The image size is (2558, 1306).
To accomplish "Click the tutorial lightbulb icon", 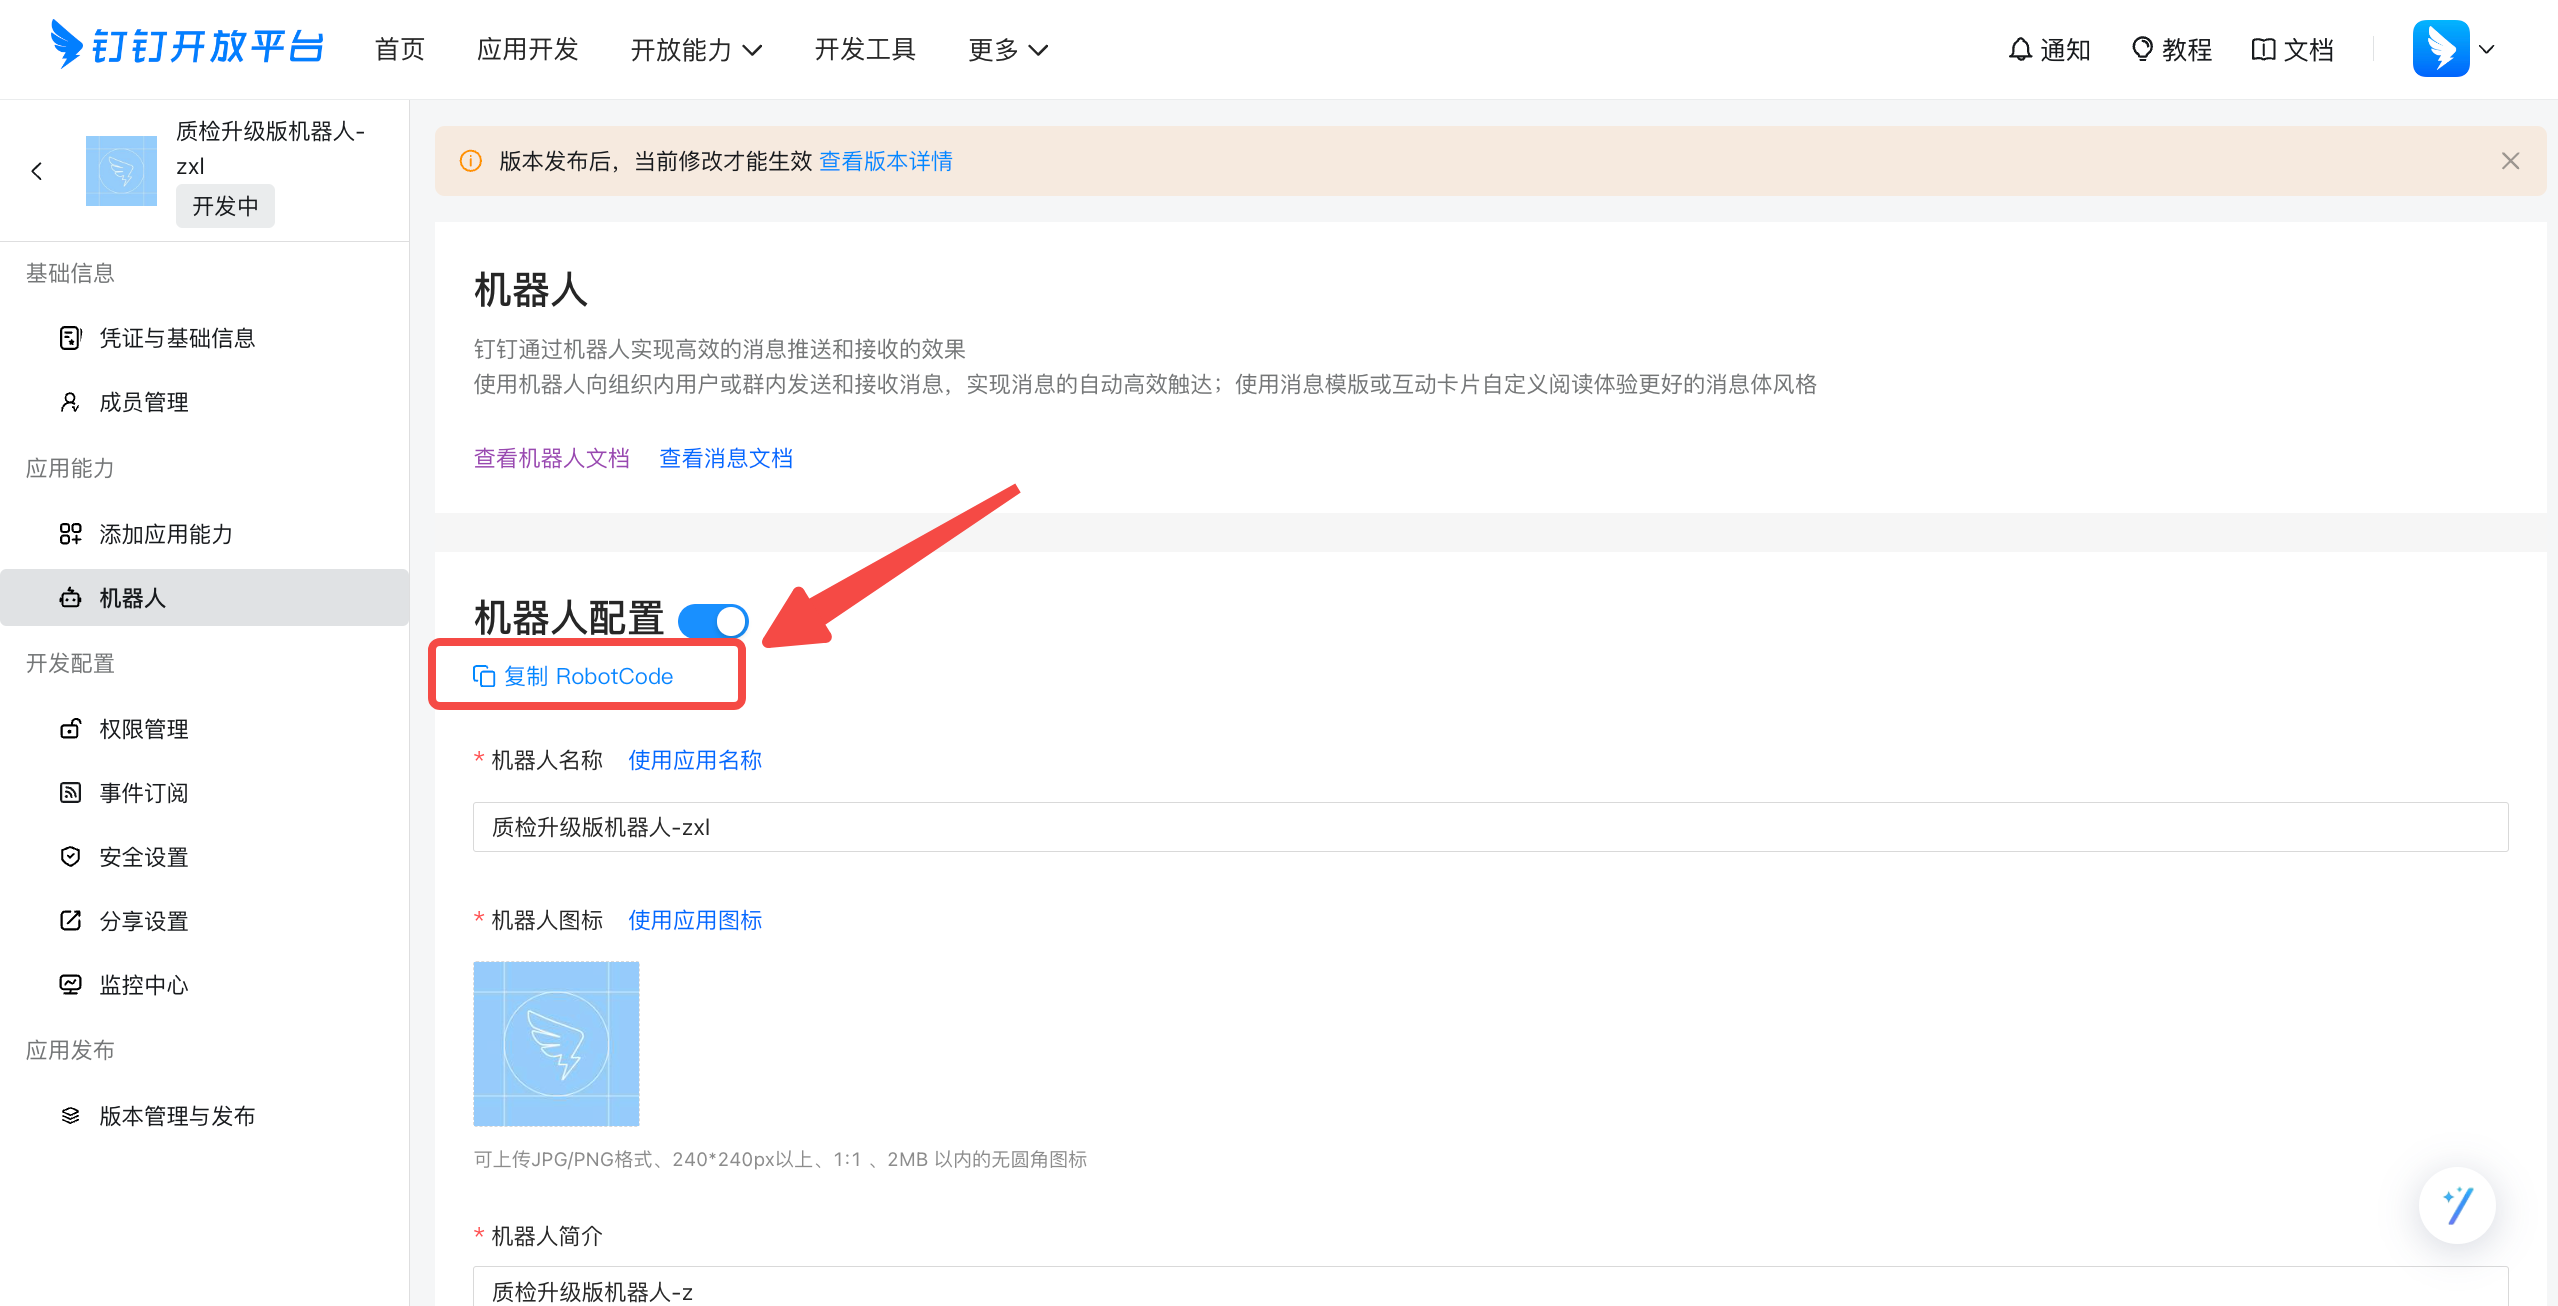I will [x=2142, y=49].
